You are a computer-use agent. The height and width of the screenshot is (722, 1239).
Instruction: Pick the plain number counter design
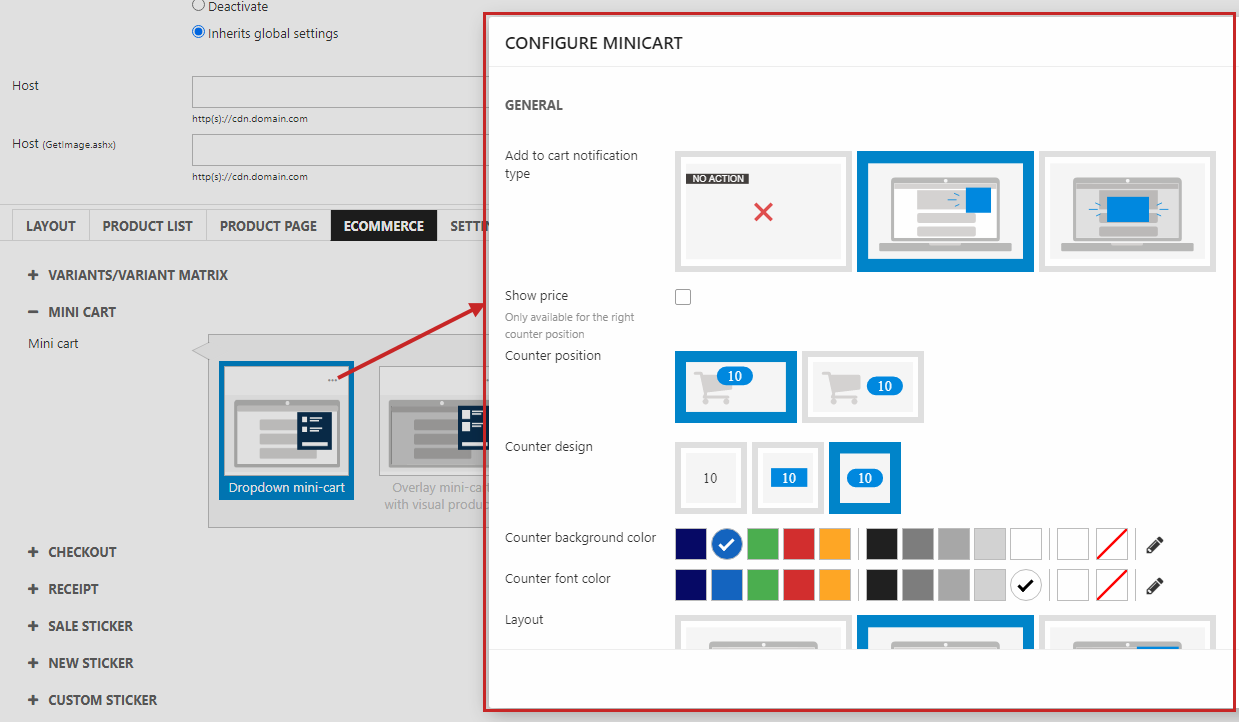(710, 478)
